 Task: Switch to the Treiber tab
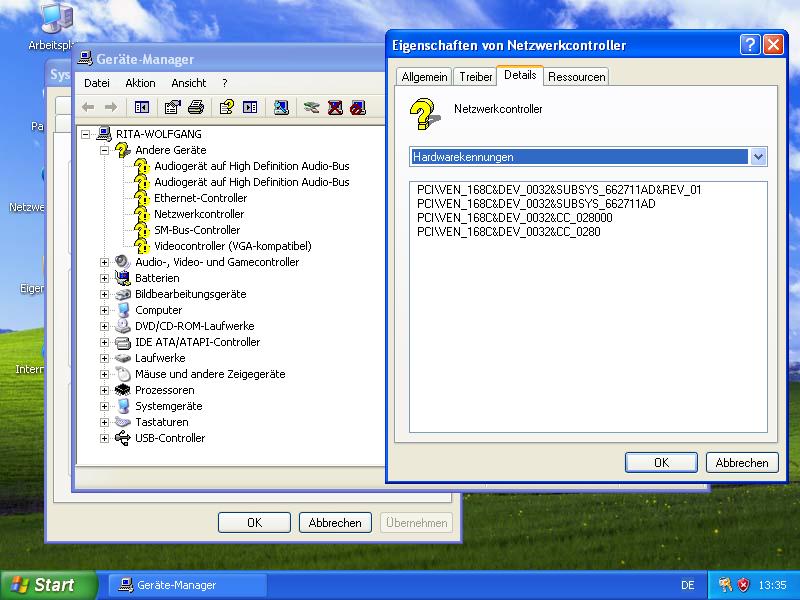(x=476, y=77)
